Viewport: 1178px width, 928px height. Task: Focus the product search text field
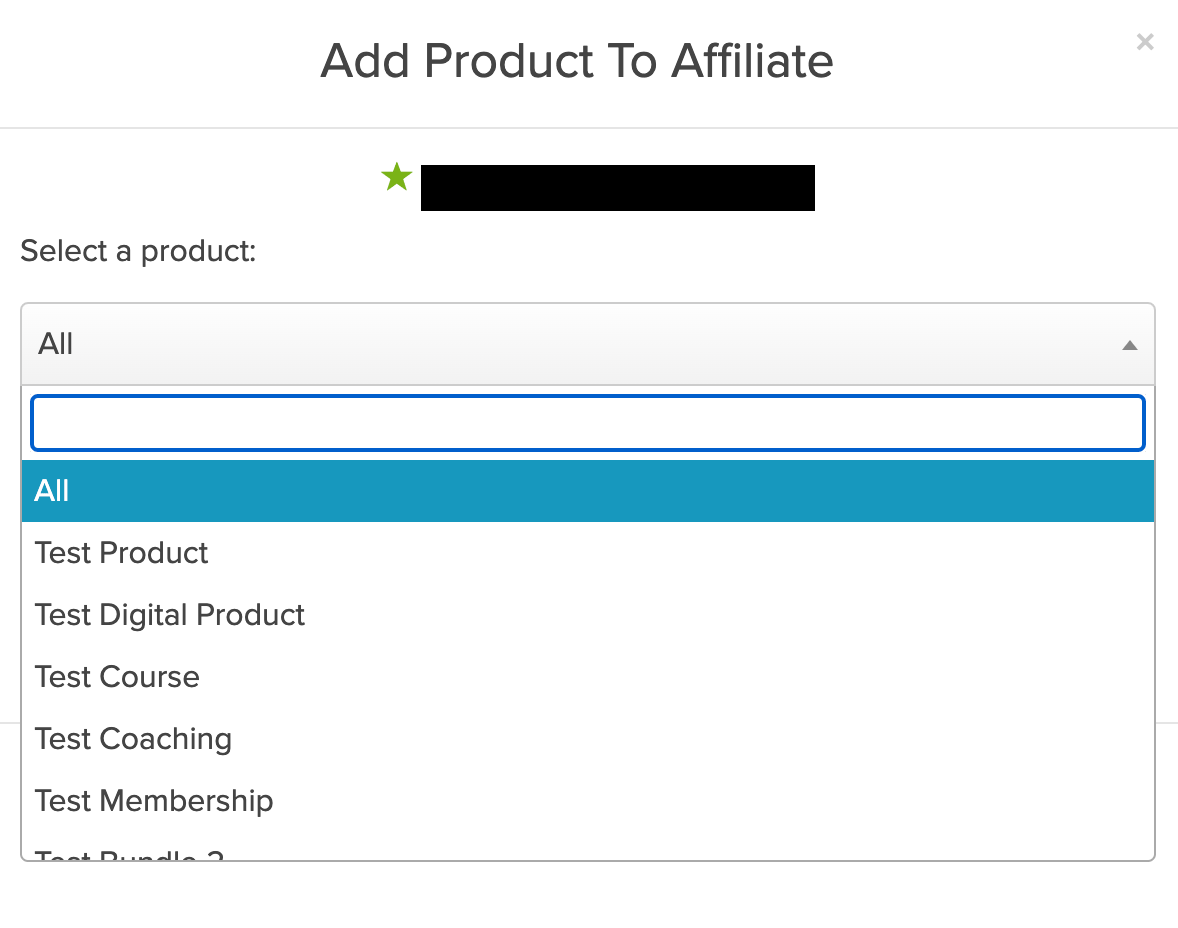(x=587, y=423)
